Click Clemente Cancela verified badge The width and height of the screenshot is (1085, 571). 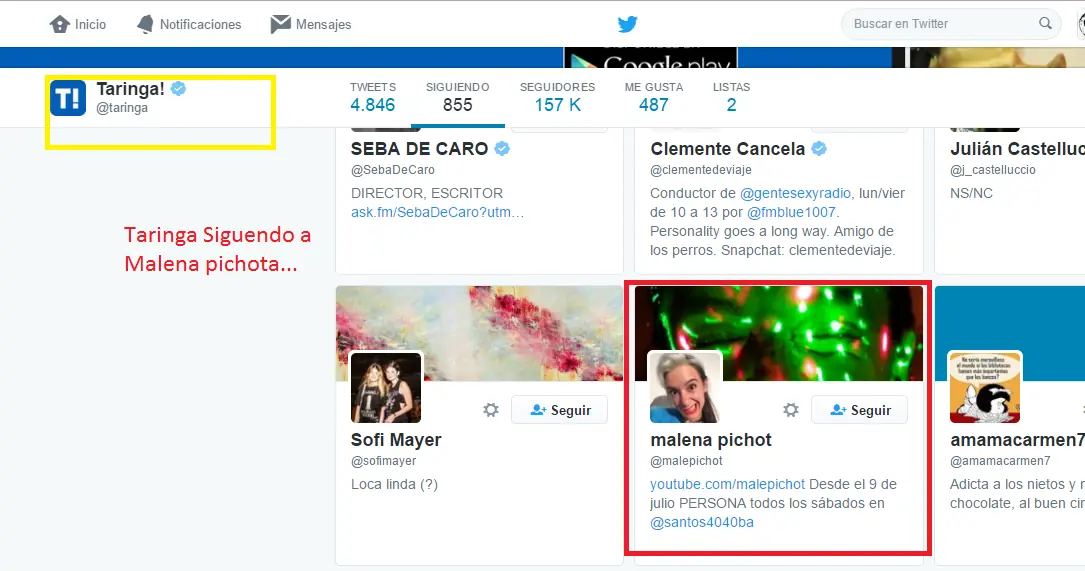(x=819, y=148)
